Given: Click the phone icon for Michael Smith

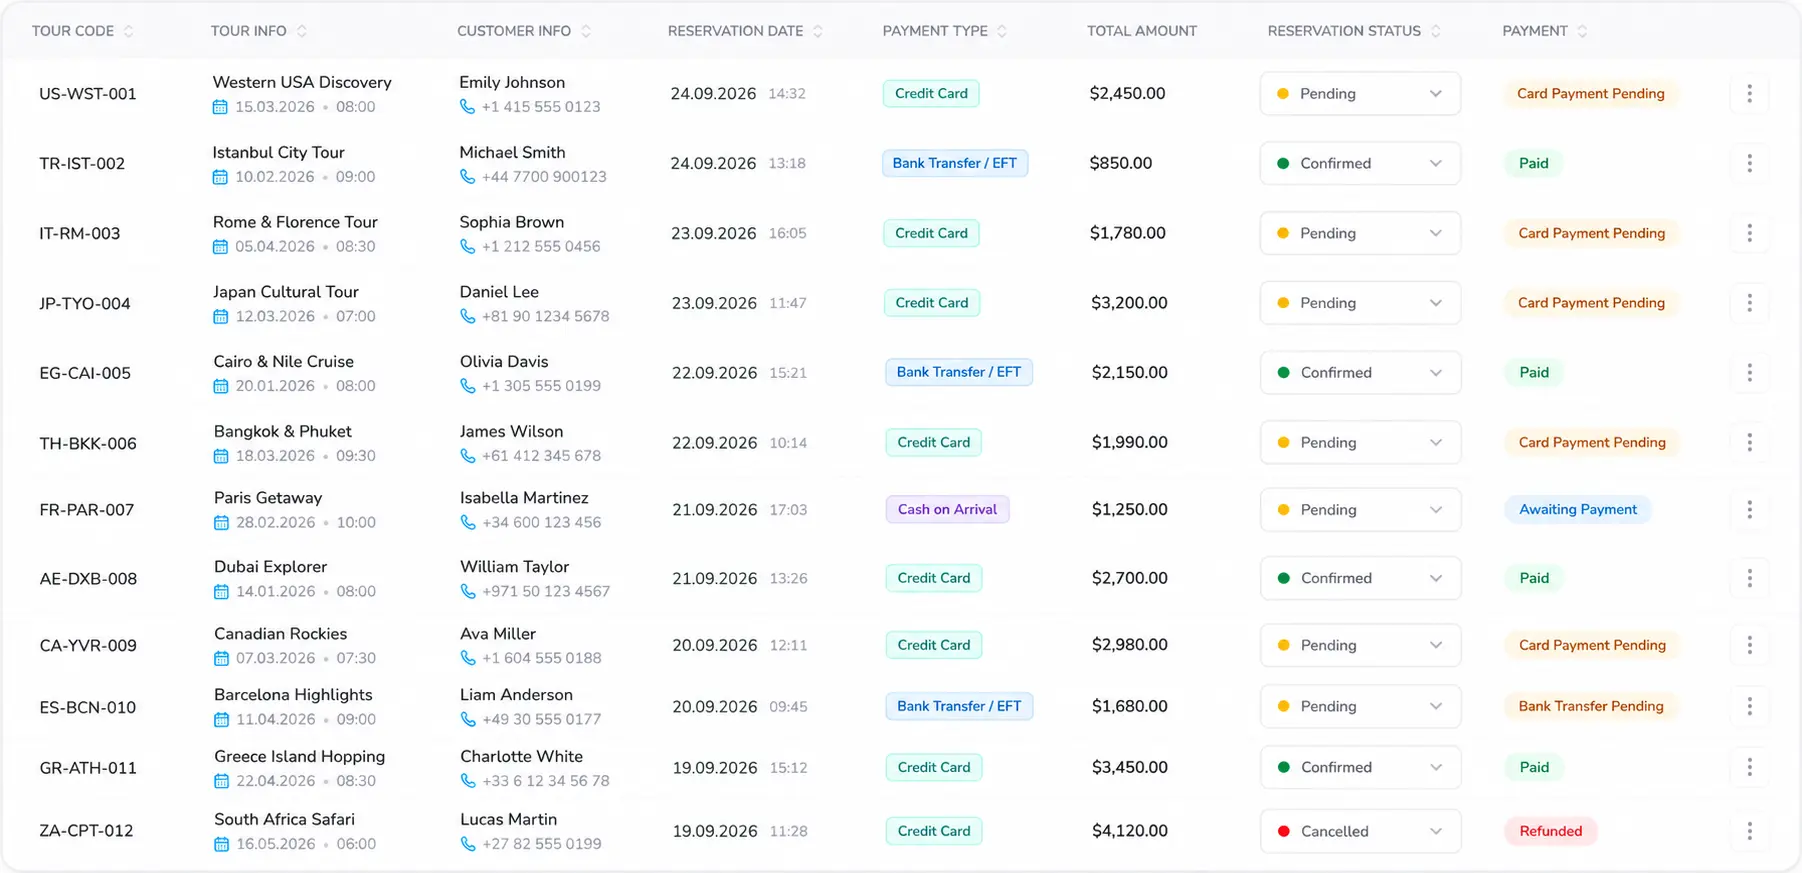Looking at the screenshot, I should (467, 177).
